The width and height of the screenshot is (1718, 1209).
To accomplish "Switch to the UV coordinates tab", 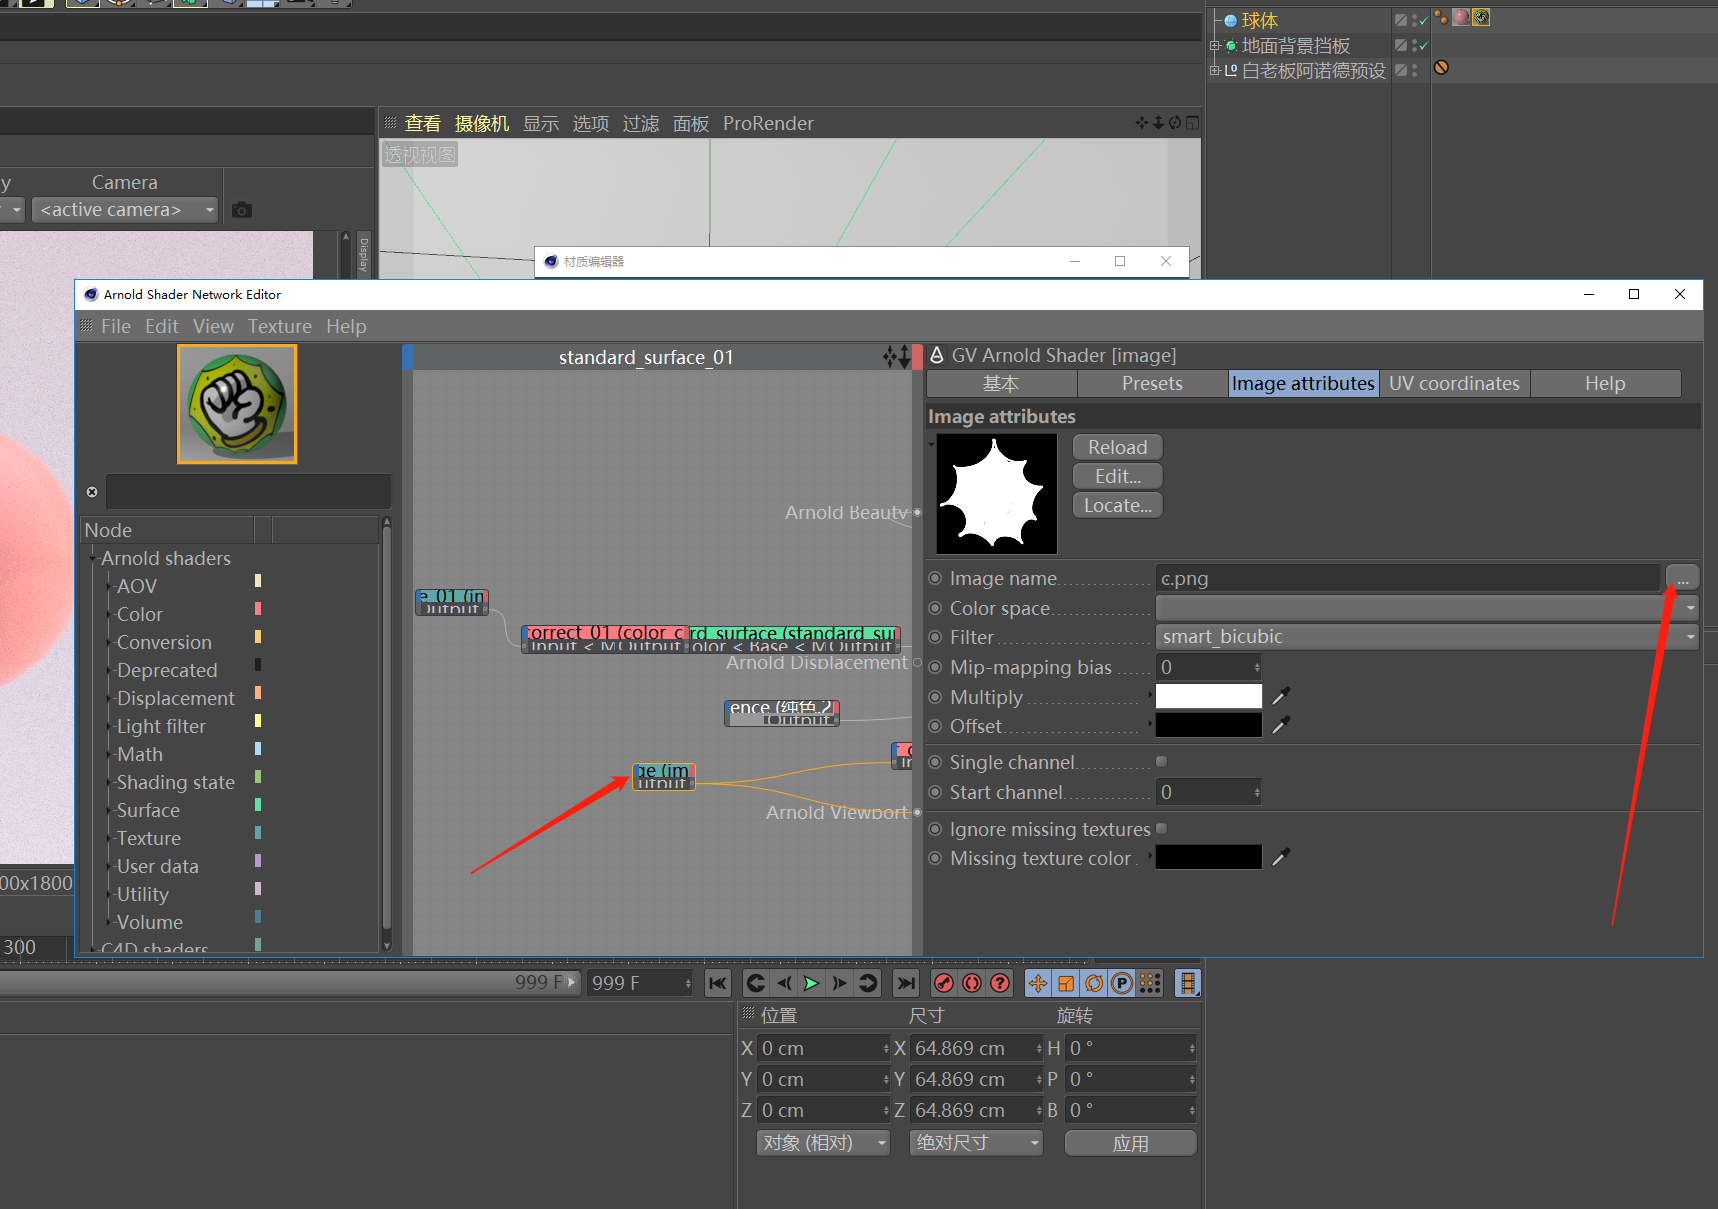I will point(1454,384).
